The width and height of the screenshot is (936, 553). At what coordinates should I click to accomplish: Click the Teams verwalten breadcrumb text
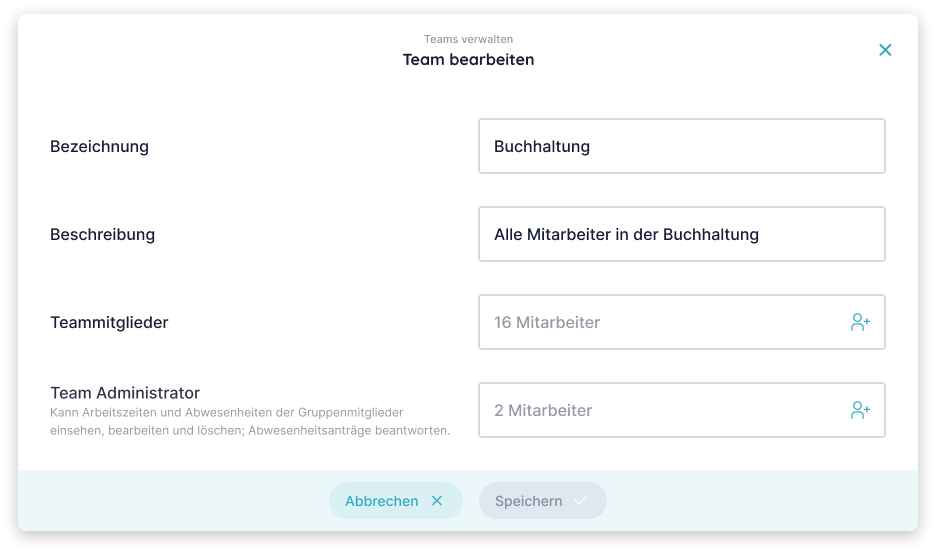pos(468,39)
